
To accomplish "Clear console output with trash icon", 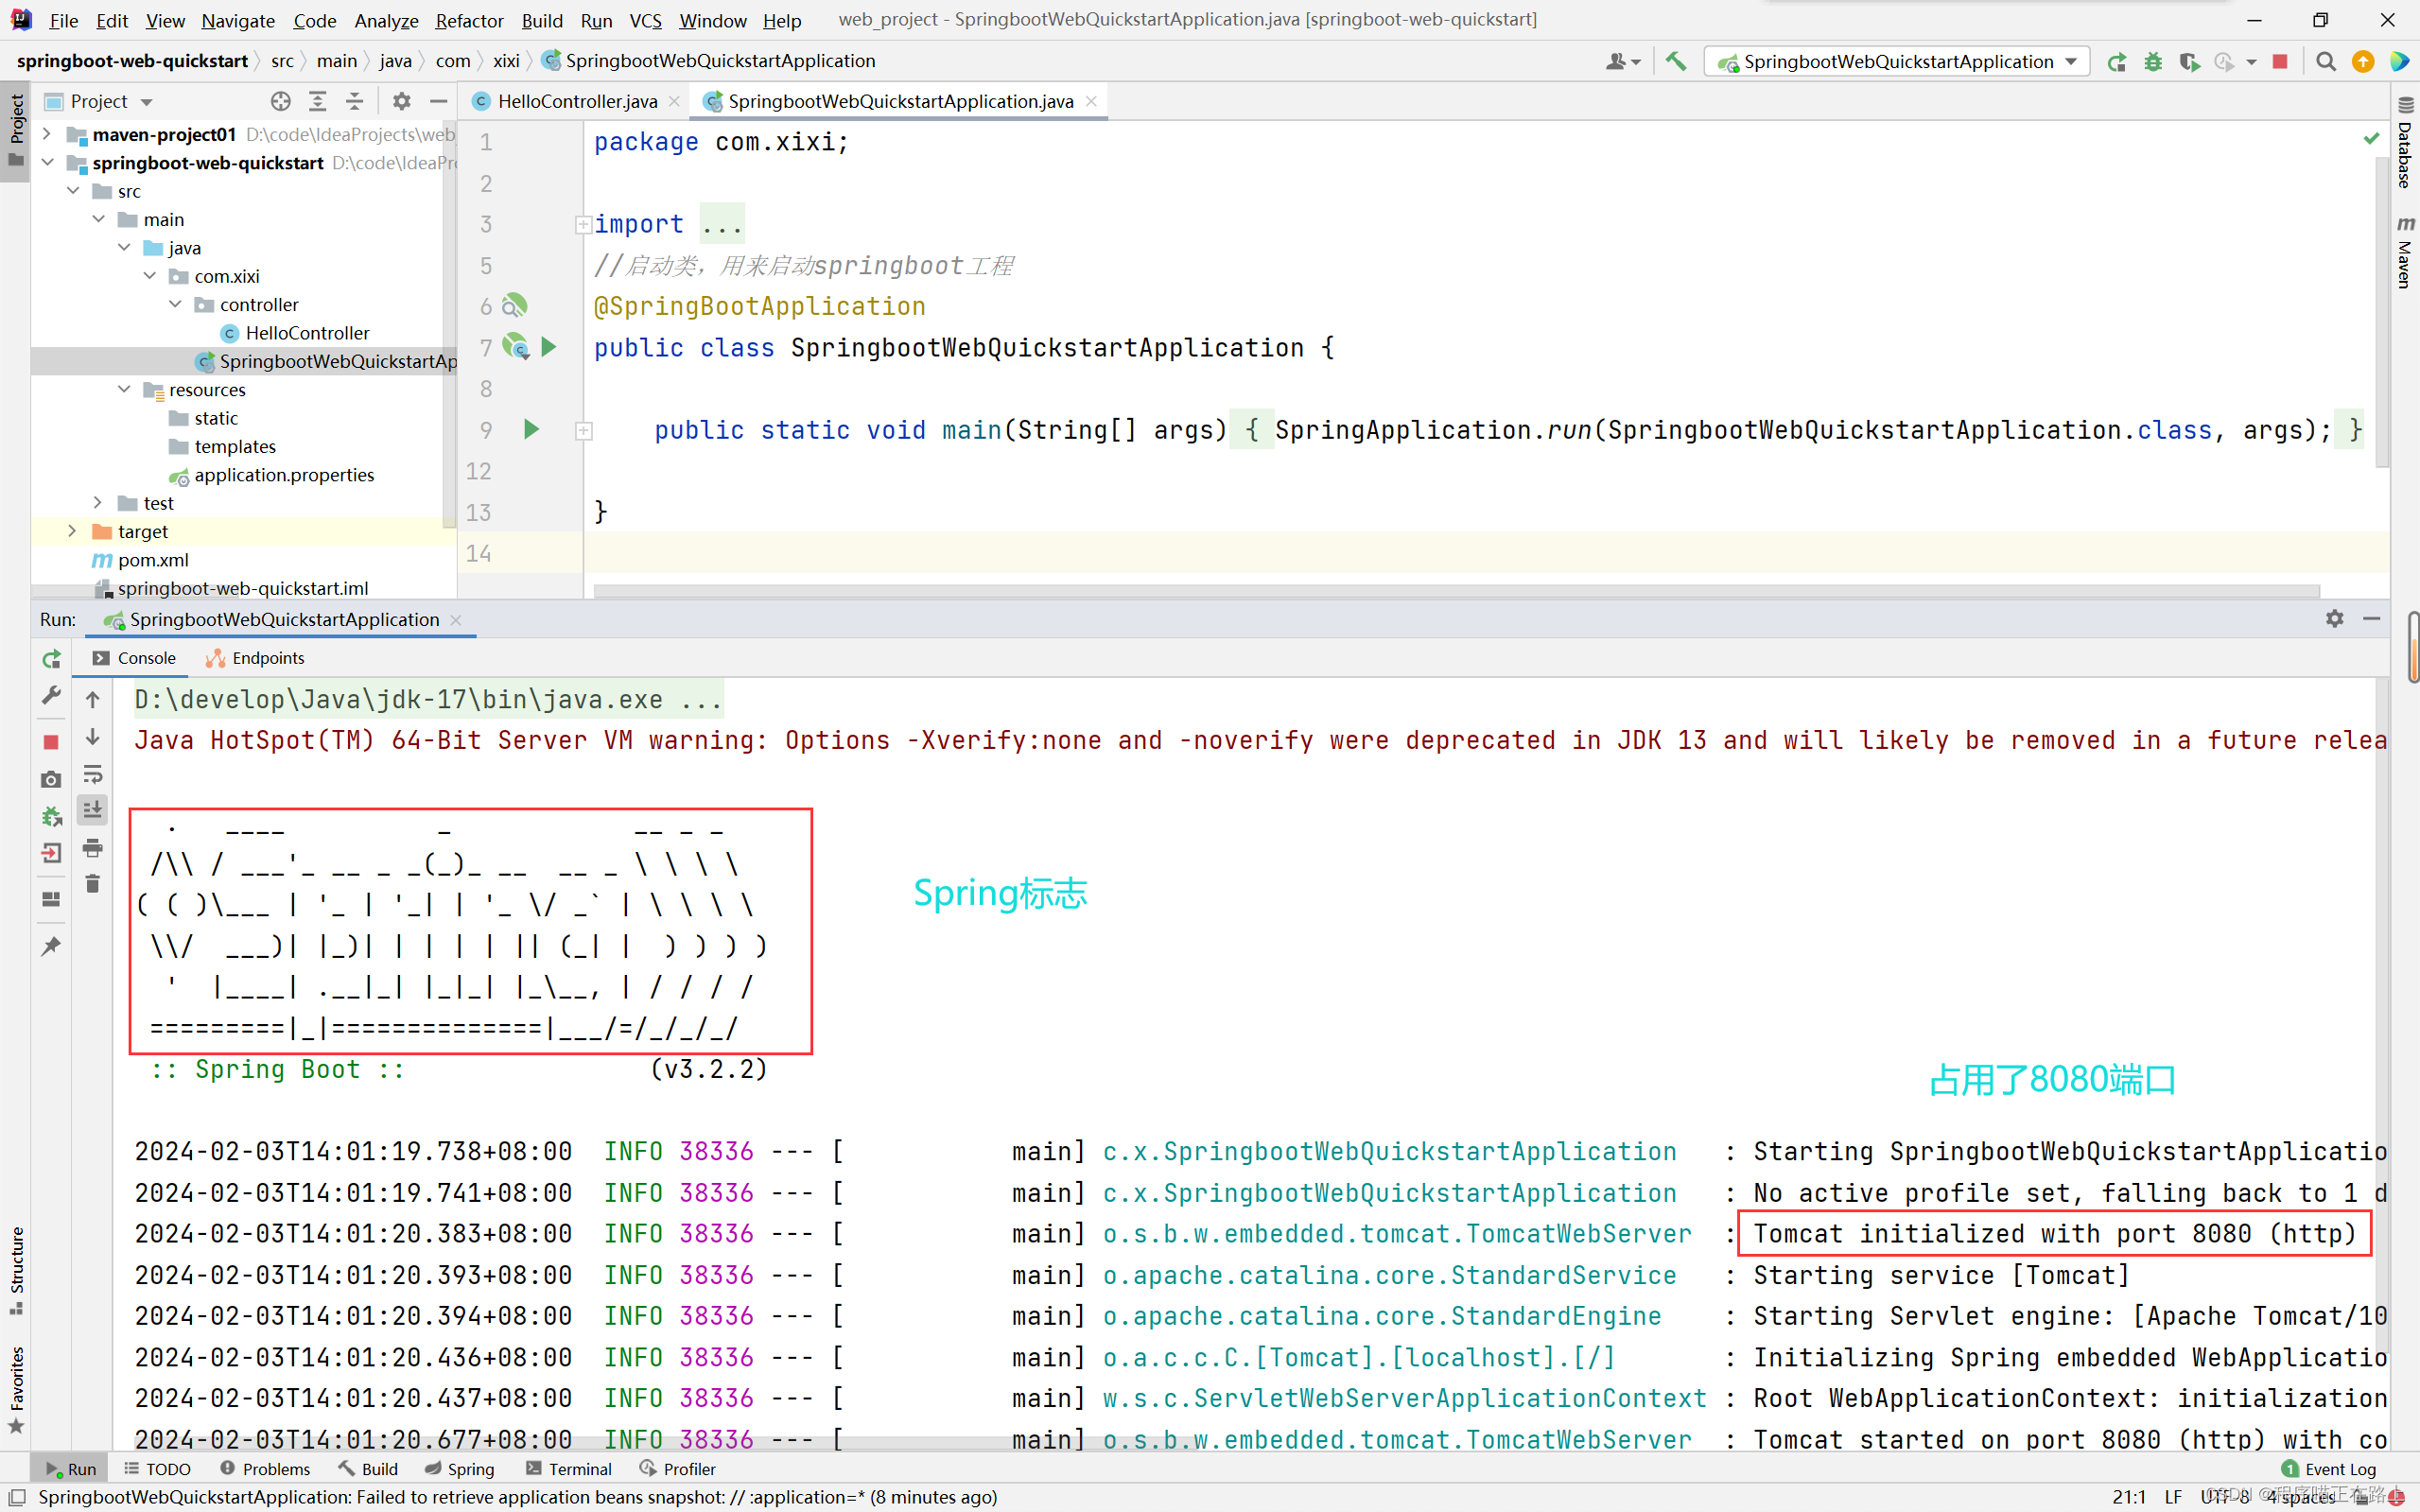I will click(x=92, y=884).
